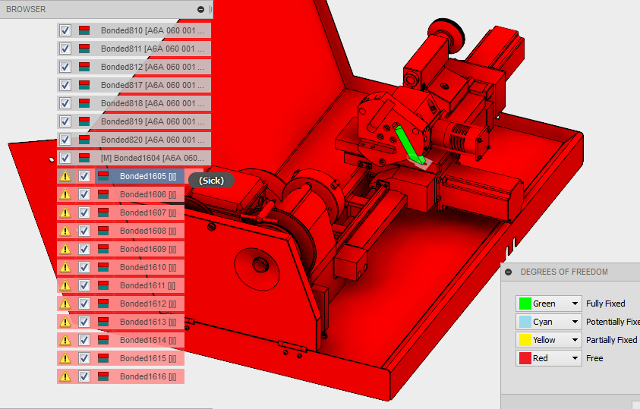Click the Bonded820 contact label
Viewport: 640px width, 409px height.
[152, 140]
